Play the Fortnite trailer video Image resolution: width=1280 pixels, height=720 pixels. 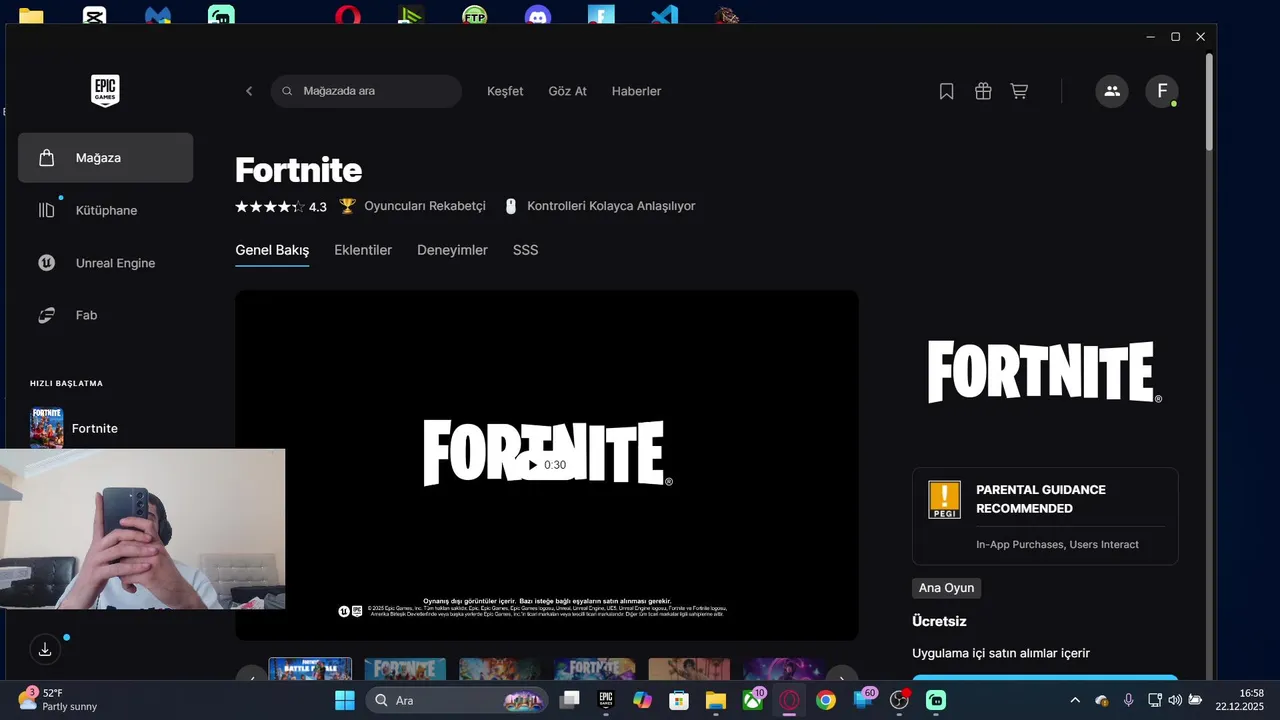(546, 465)
